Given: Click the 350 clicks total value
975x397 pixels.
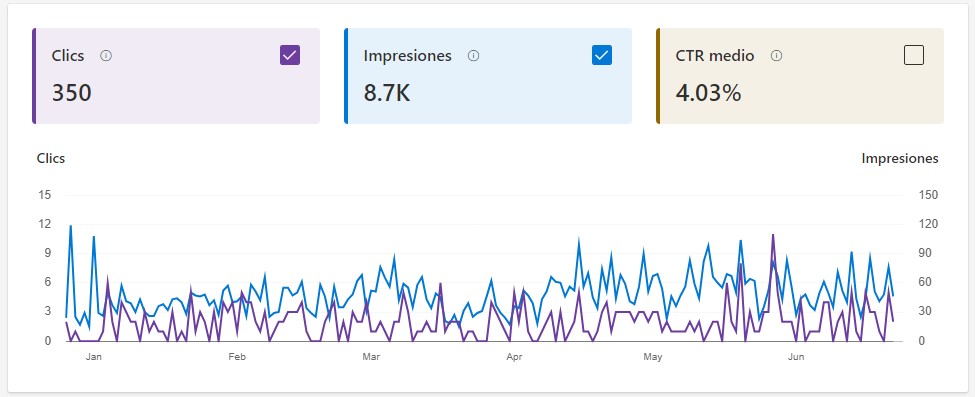Looking at the screenshot, I should point(72,93).
